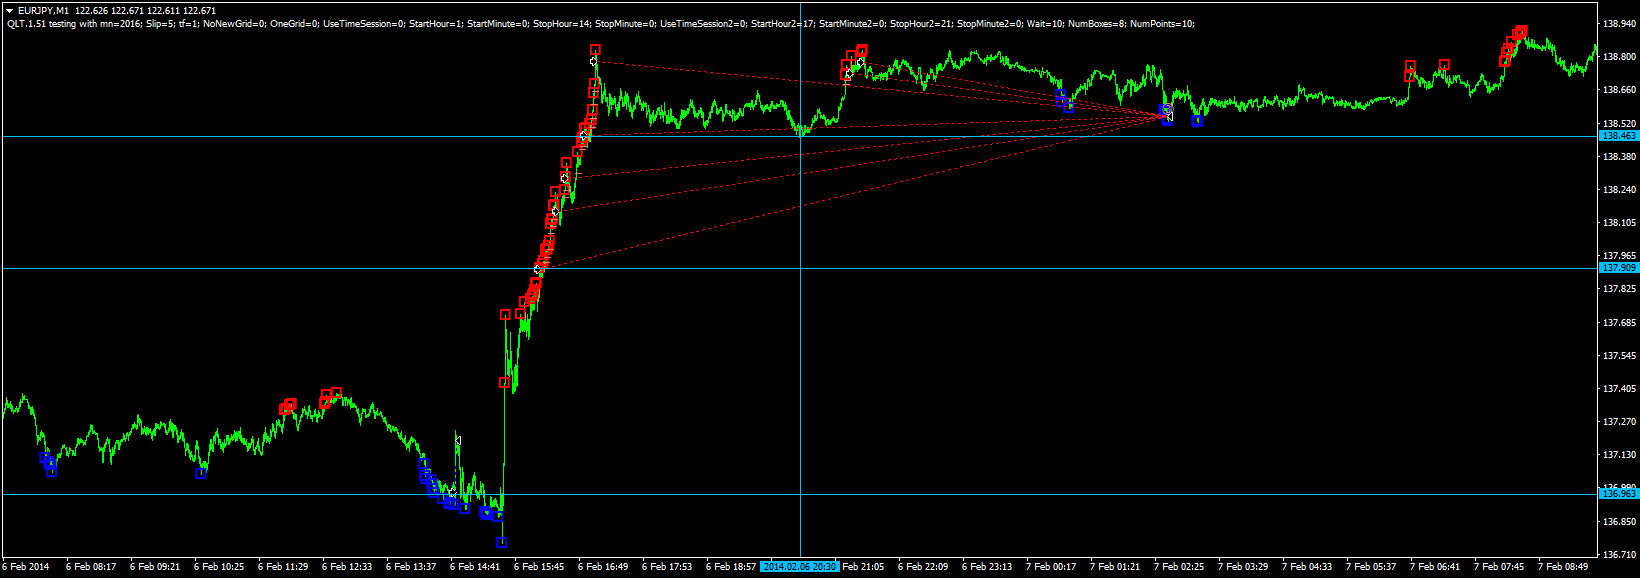Viewport: 1640px width, 578px height.
Task: Click the 137.405 price axis value
Action: [x=1619, y=388]
